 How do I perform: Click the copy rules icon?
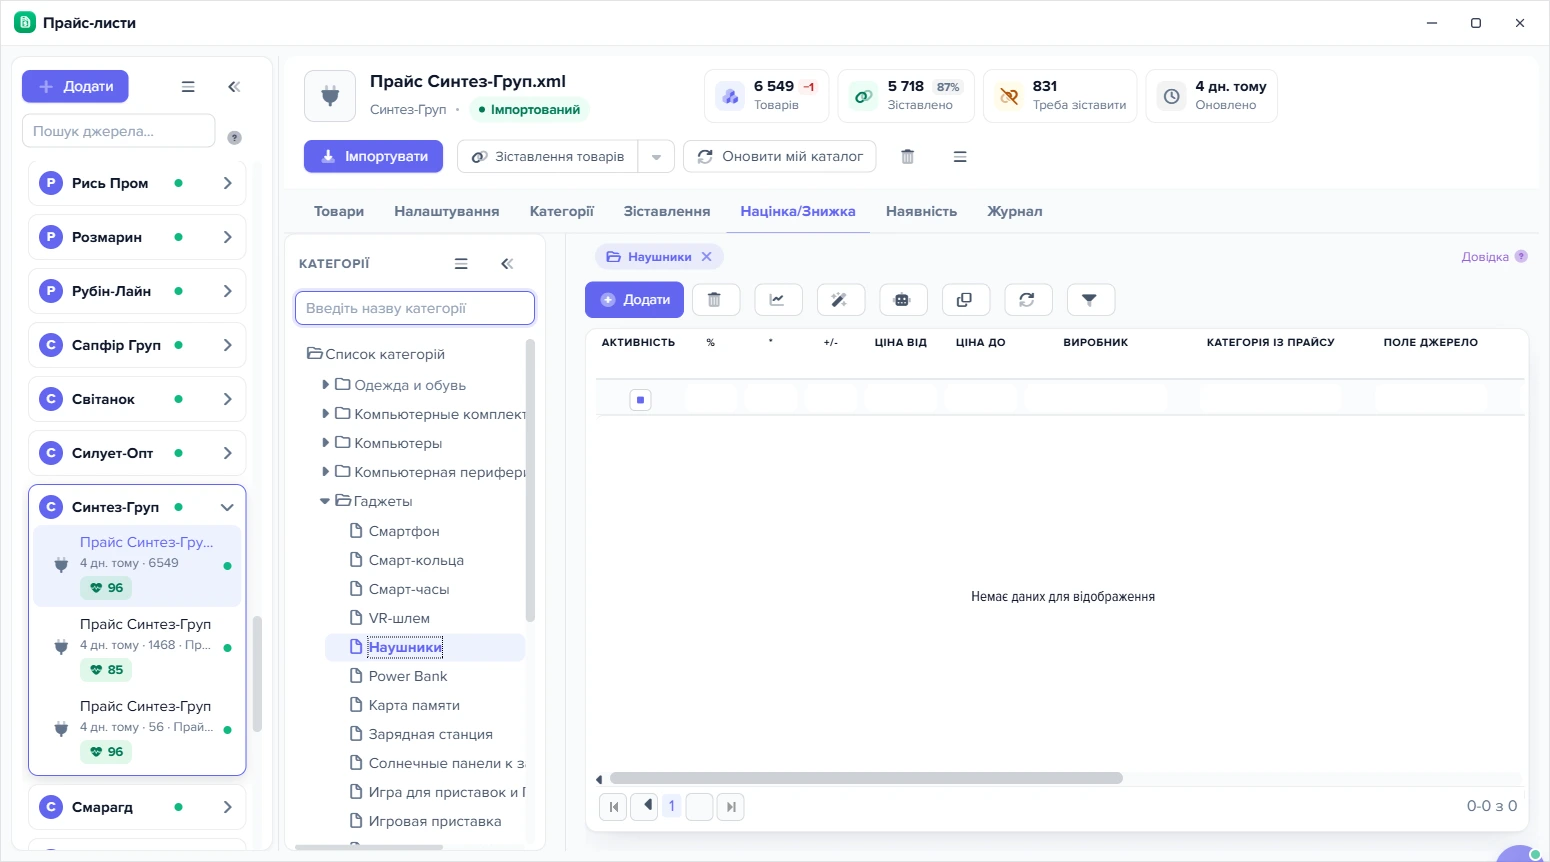point(964,300)
